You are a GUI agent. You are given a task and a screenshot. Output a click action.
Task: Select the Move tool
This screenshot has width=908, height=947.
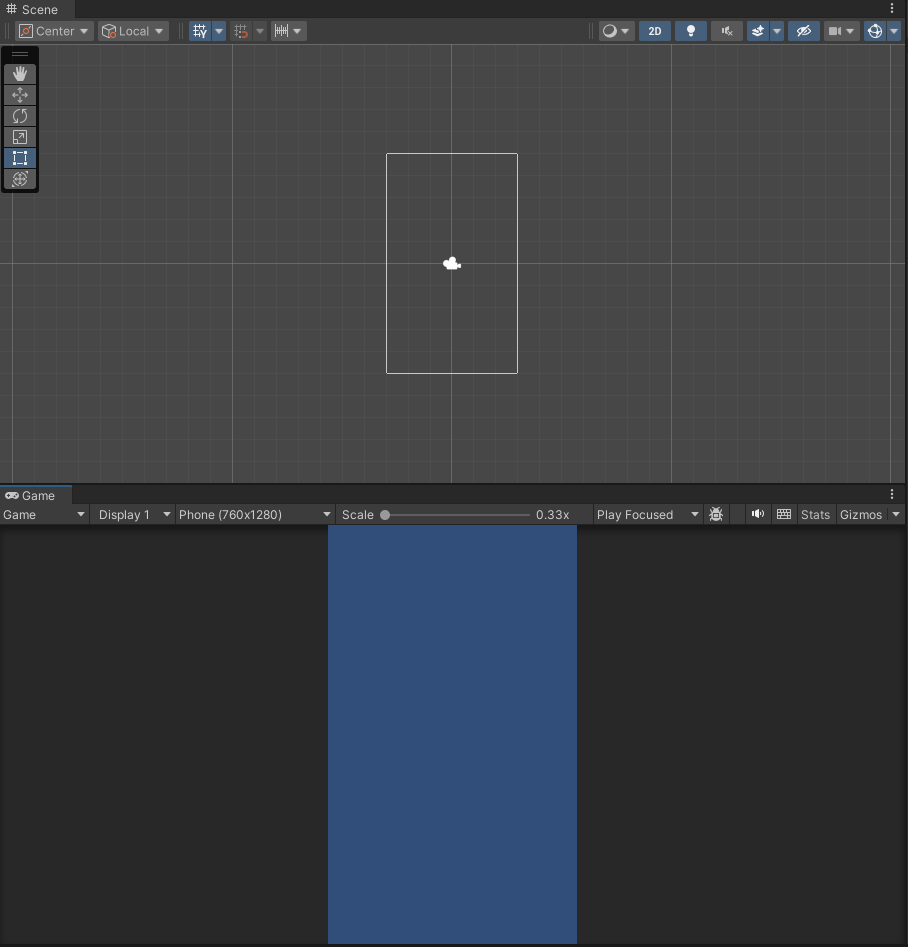pos(20,95)
